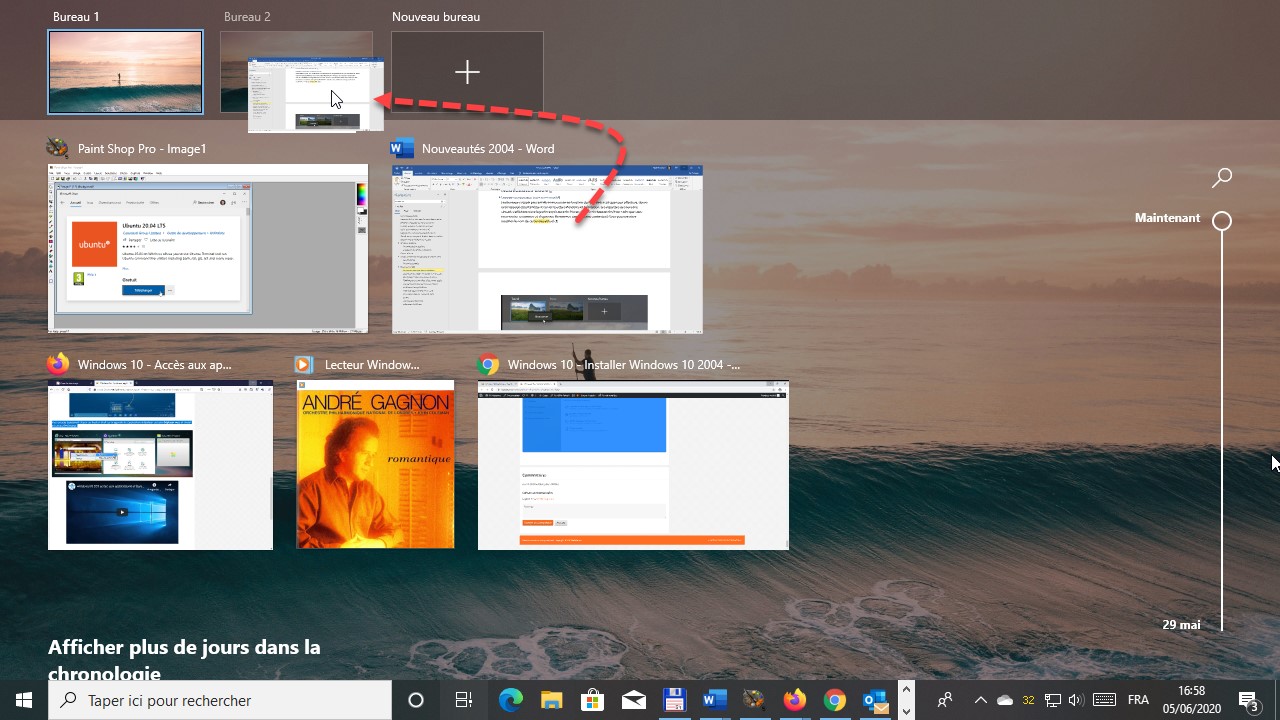Open the FRA input language selector
Viewport: 1280px width, 720px height.
[x=1138, y=700]
